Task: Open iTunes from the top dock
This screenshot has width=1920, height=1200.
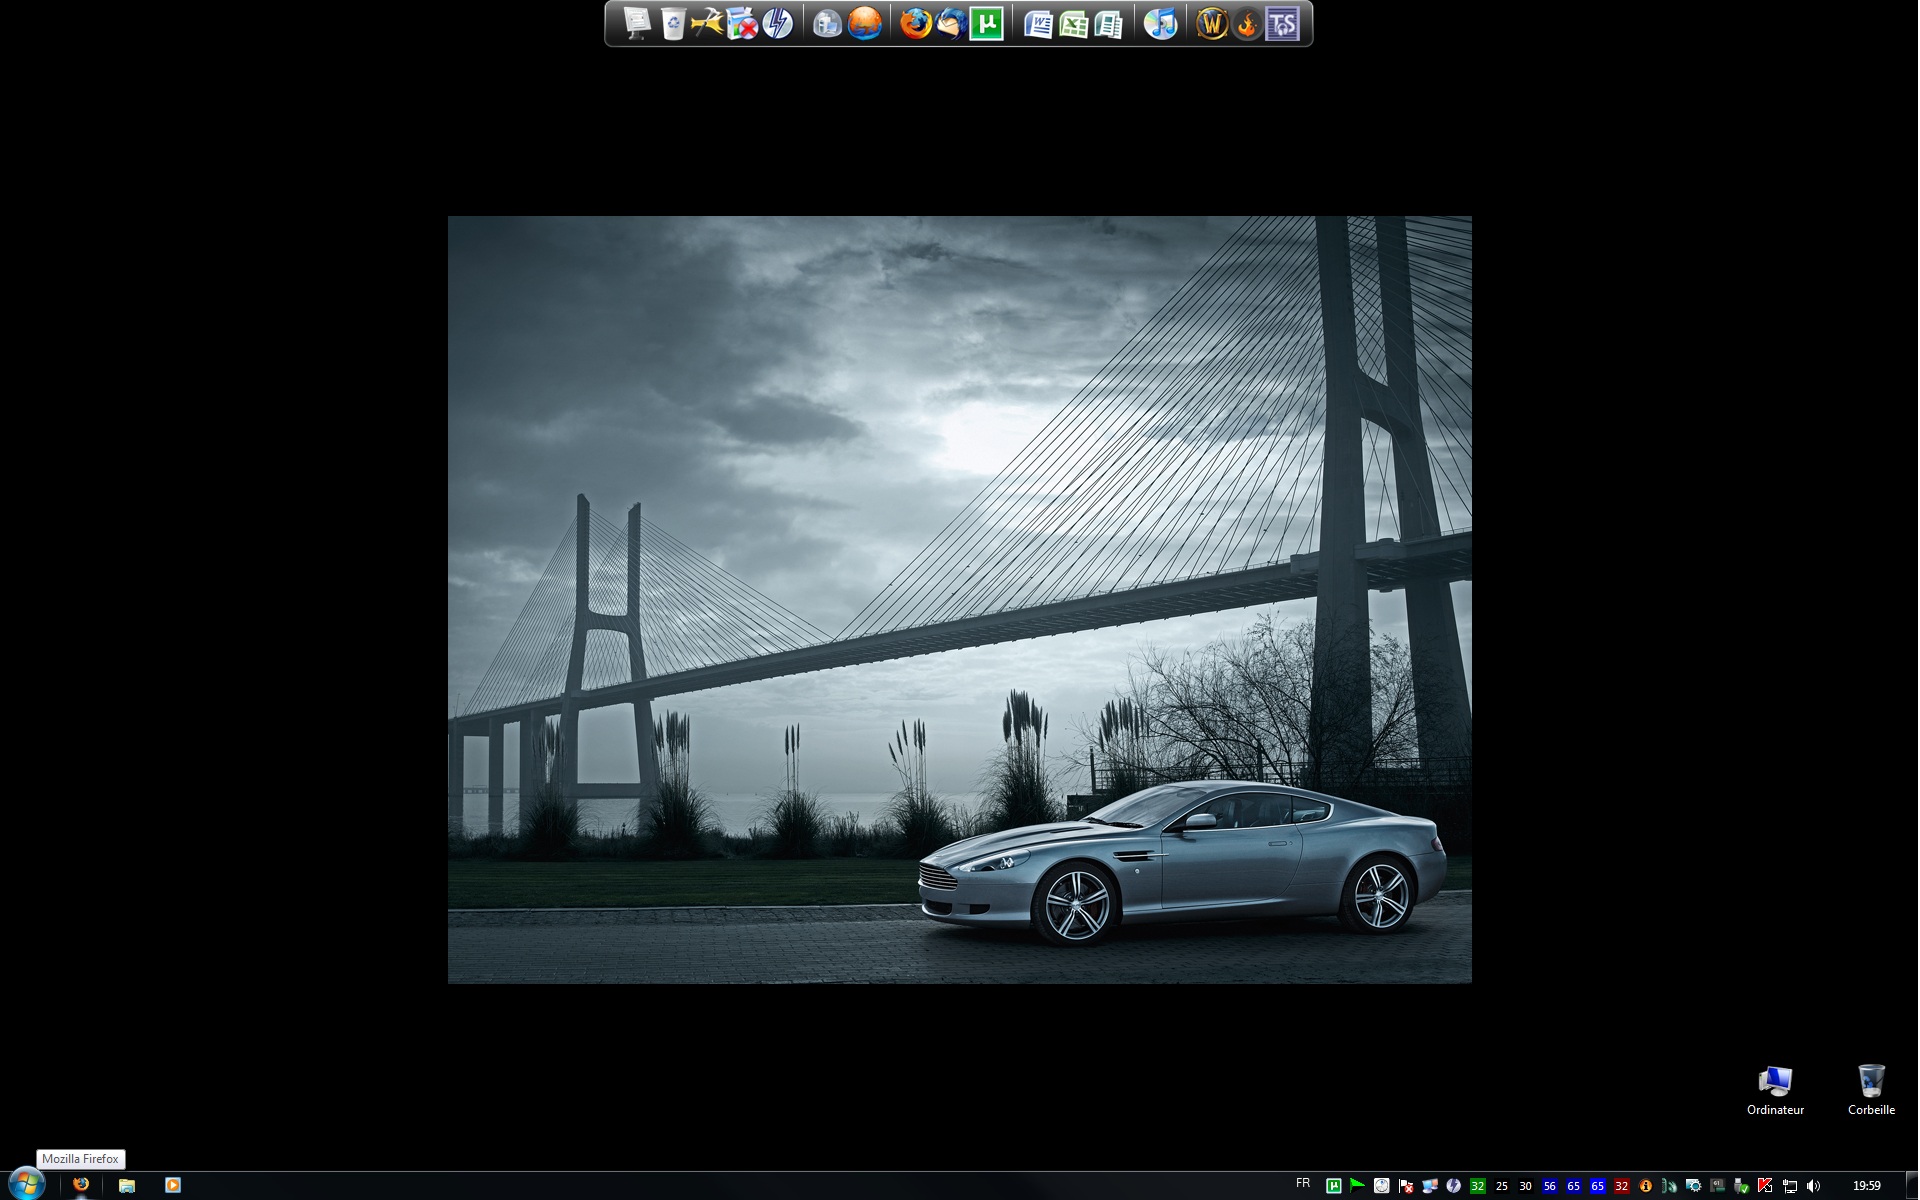Action: (1160, 23)
